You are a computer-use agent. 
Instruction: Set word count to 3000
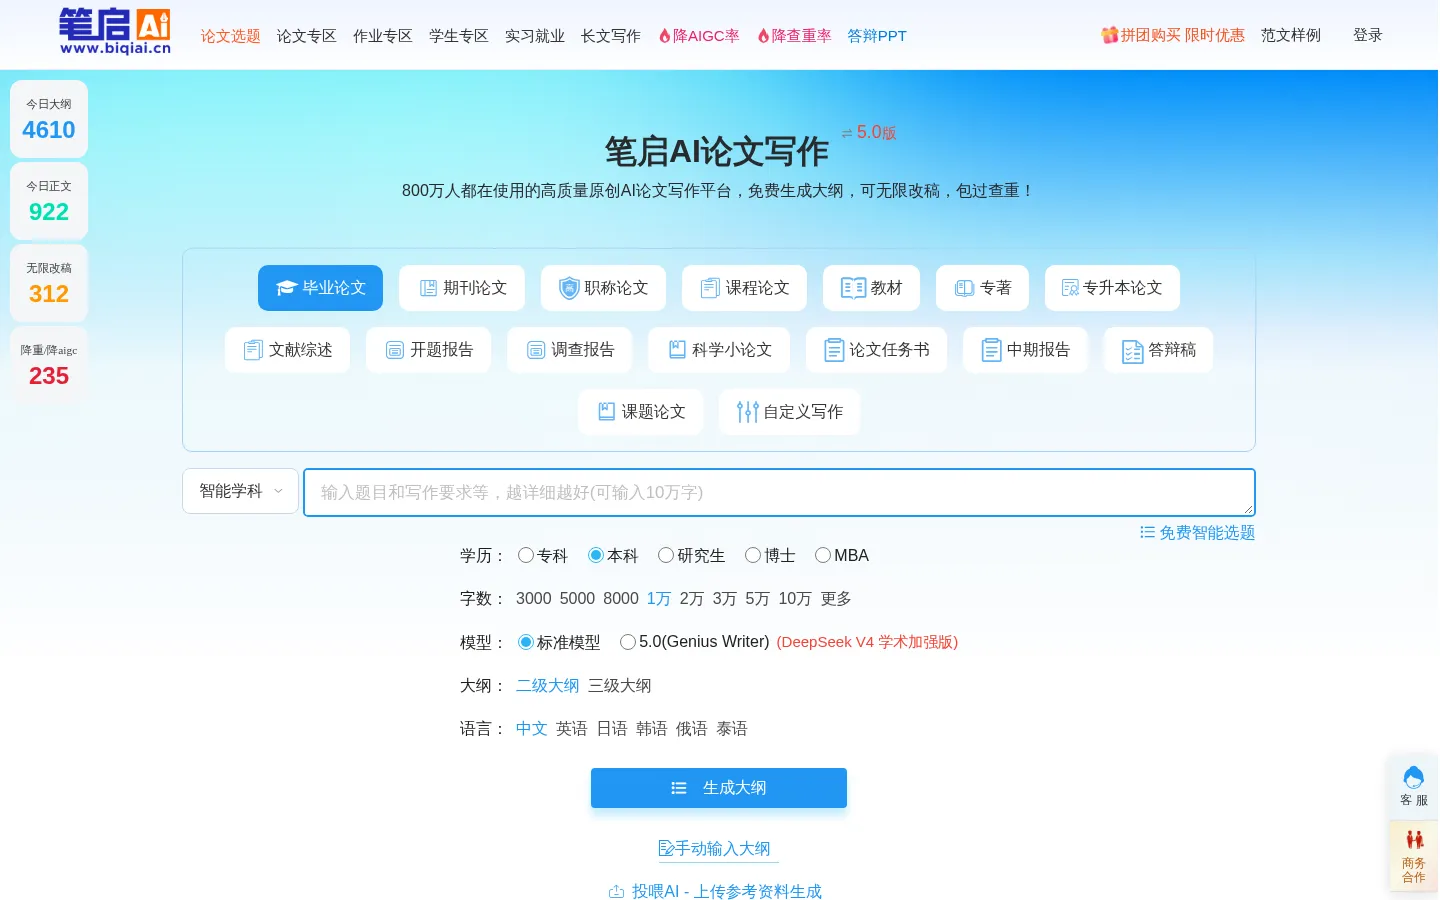[534, 599]
